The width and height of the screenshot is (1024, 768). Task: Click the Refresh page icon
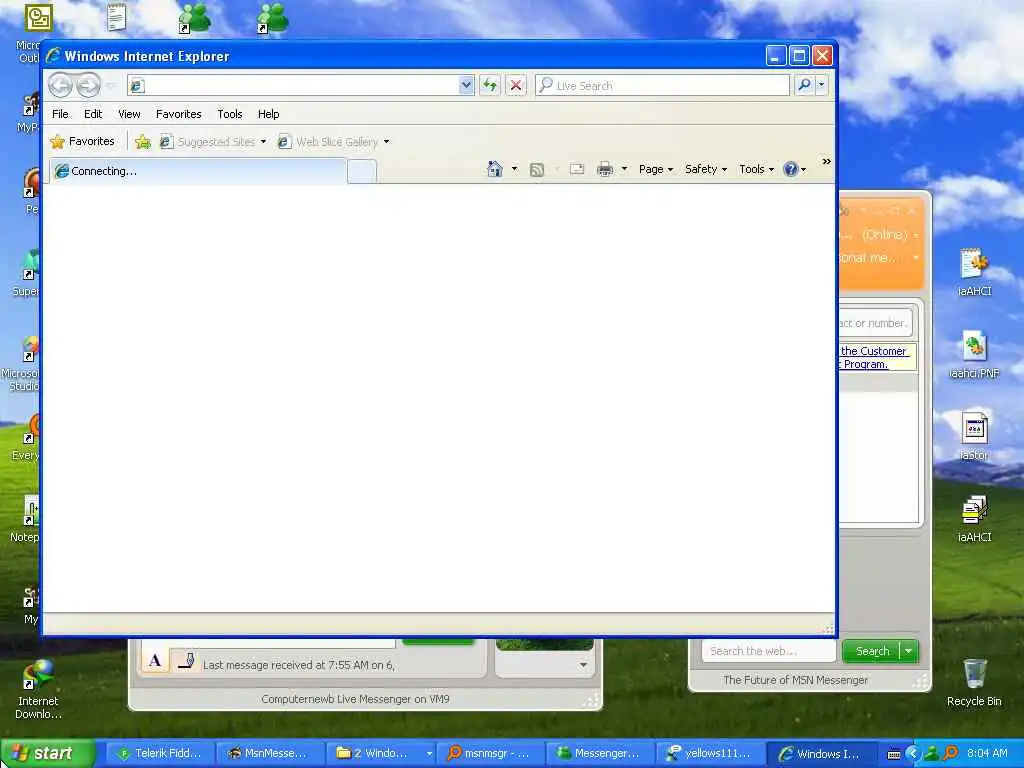[490, 85]
